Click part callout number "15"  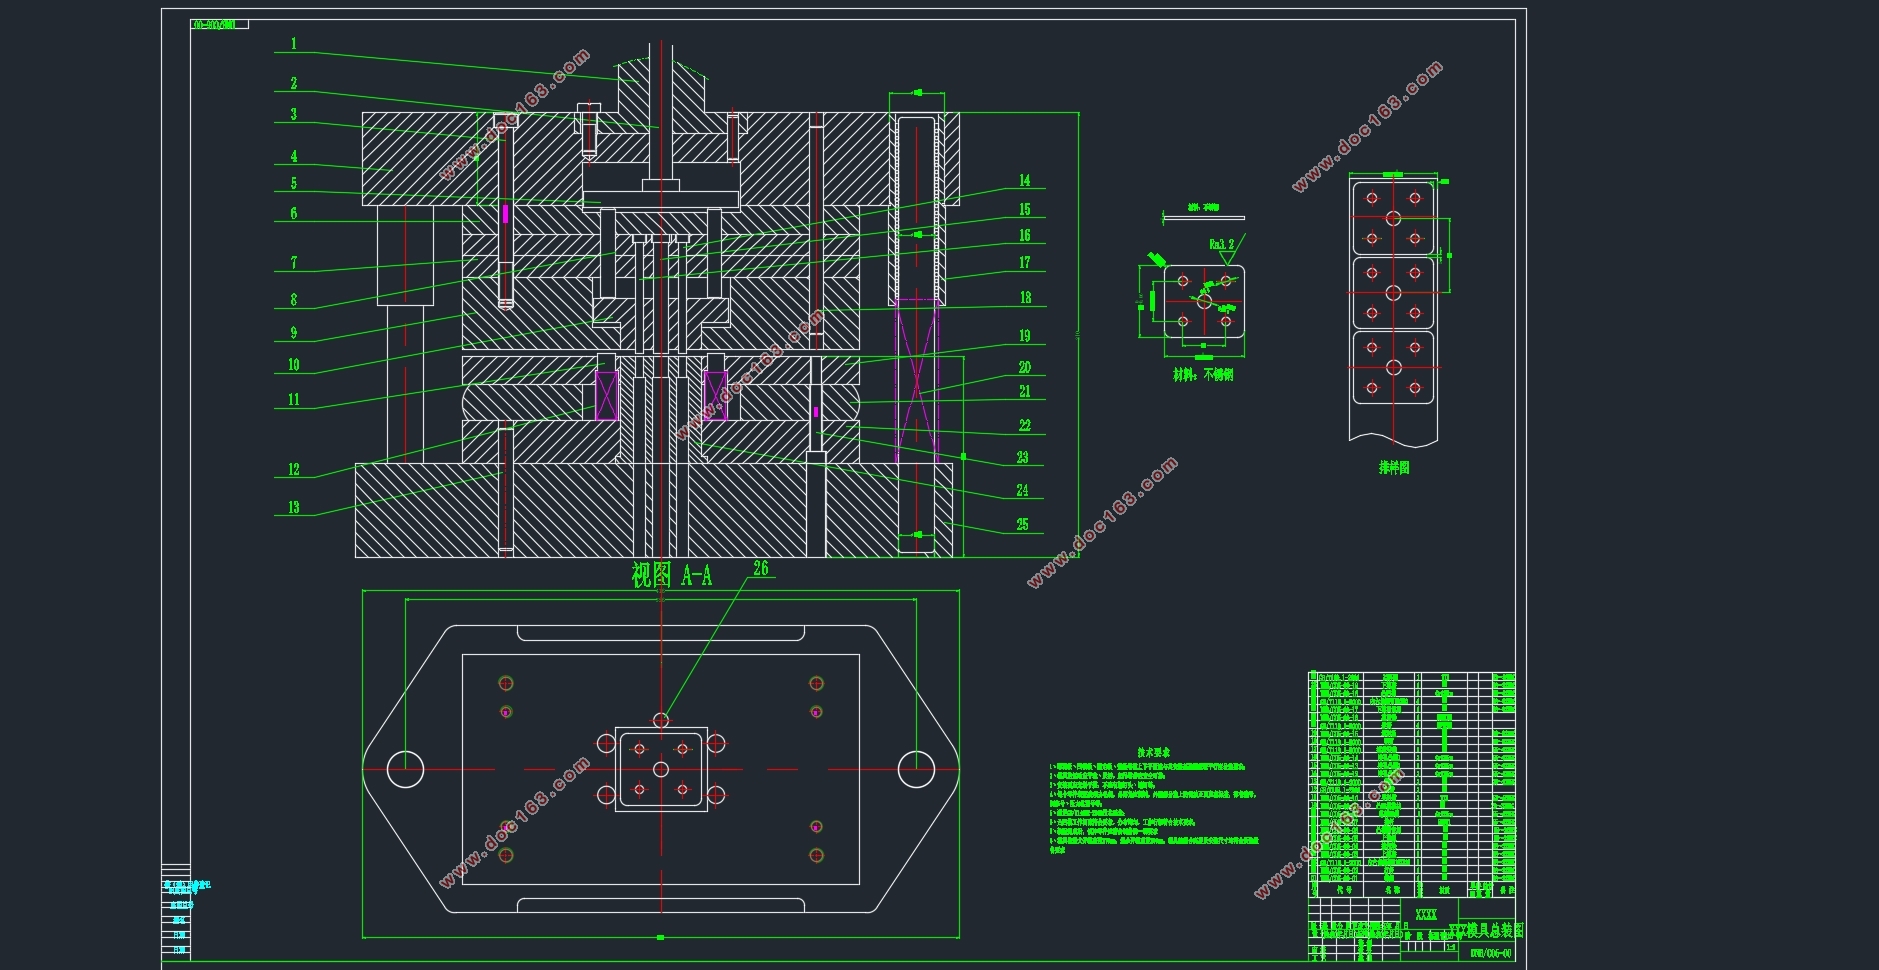coord(1025,210)
